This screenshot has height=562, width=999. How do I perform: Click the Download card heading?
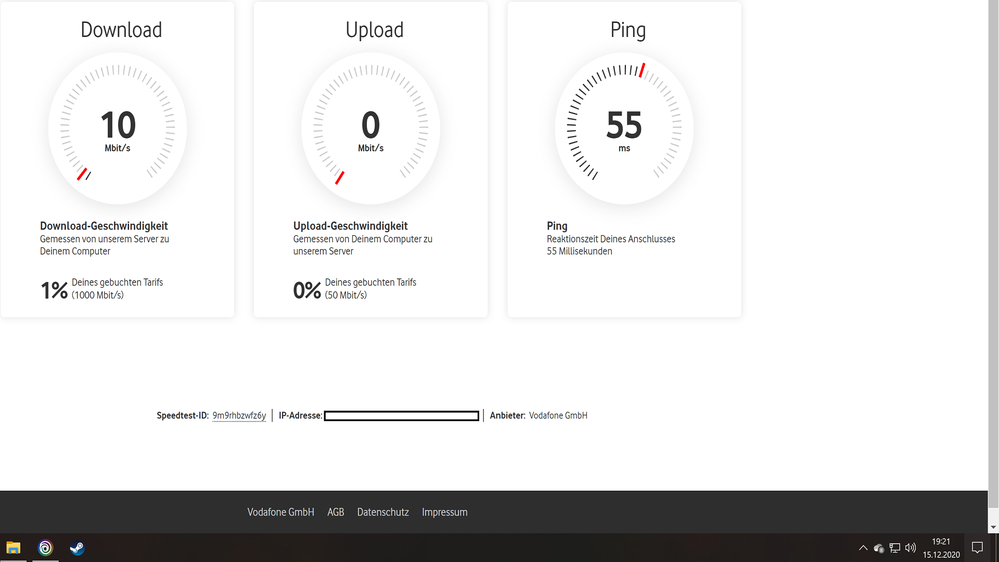(x=121, y=30)
